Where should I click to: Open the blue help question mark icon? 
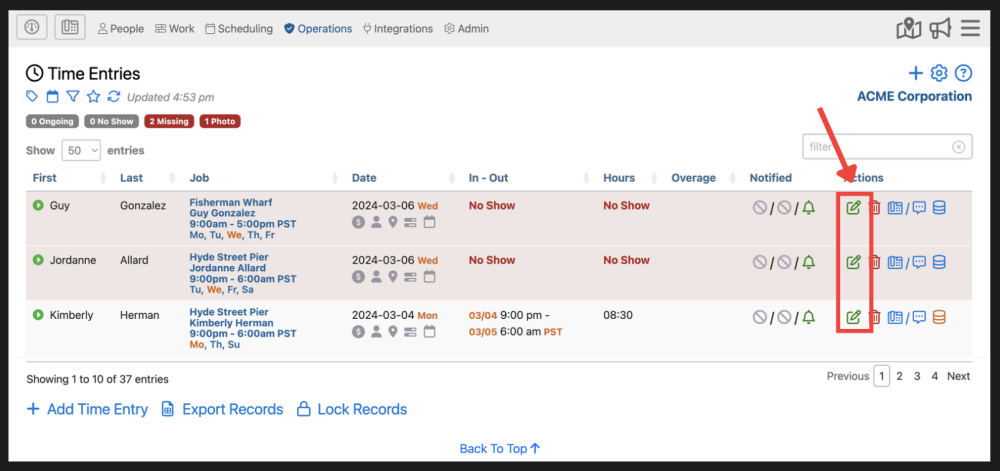[x=963, y=73]
